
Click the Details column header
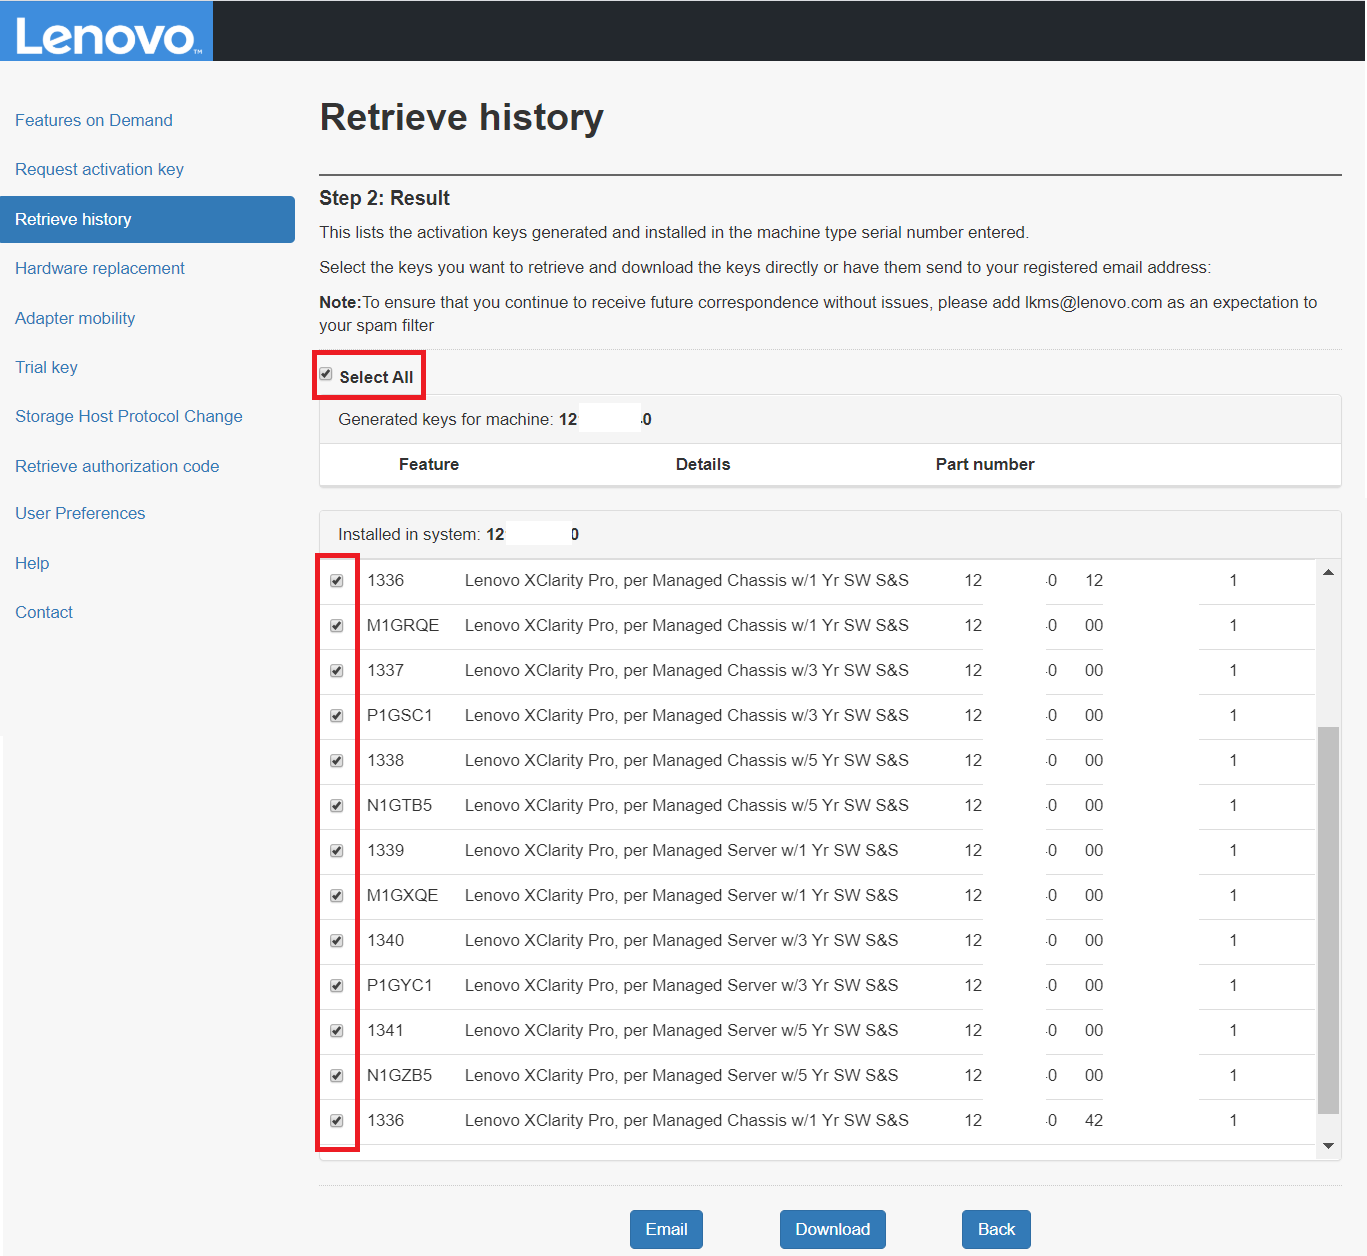(x=703, y=464)
